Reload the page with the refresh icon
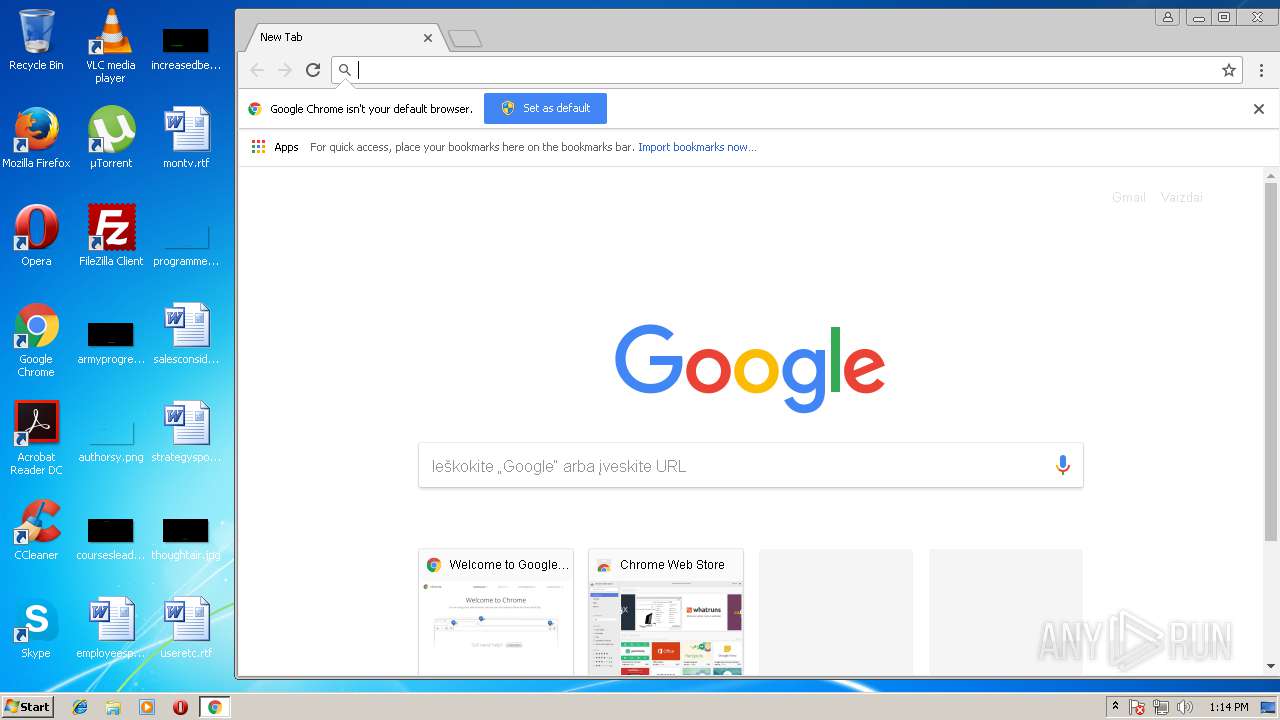1280x720 pixels. (313, 70)
